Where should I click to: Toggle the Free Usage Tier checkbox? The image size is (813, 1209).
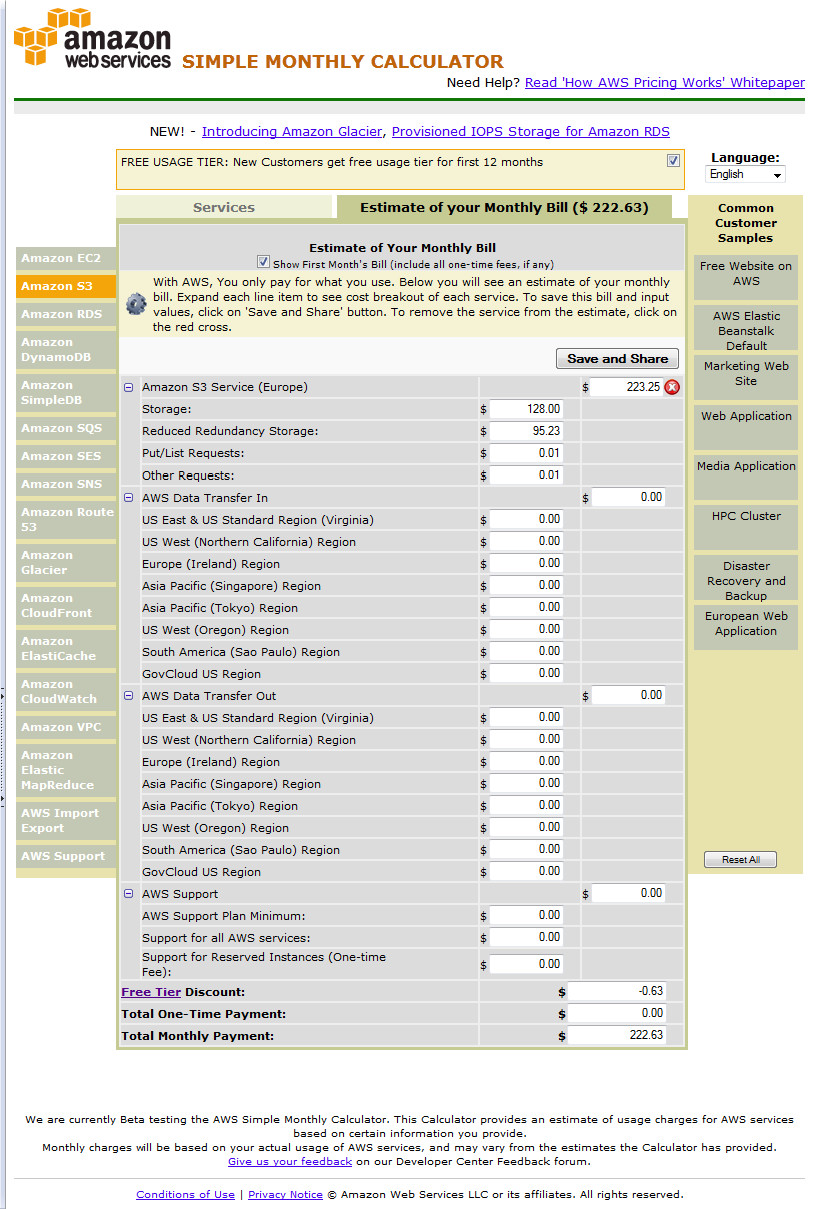(673, 161)
